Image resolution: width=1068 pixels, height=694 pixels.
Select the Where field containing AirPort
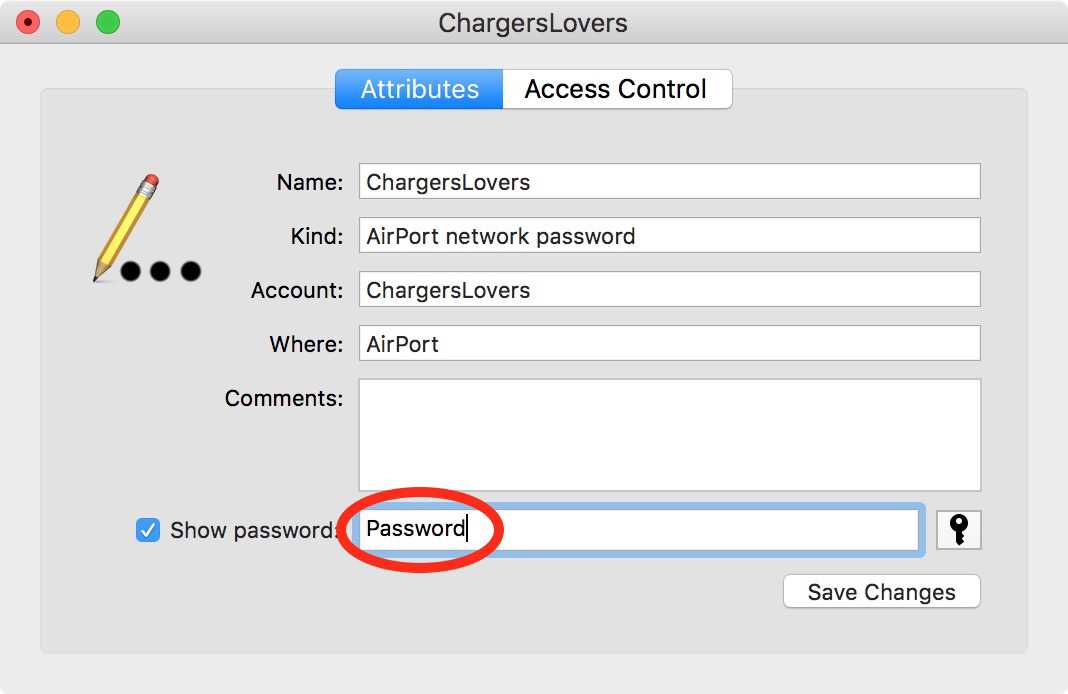pyautogui.click(x=668, y=344)
